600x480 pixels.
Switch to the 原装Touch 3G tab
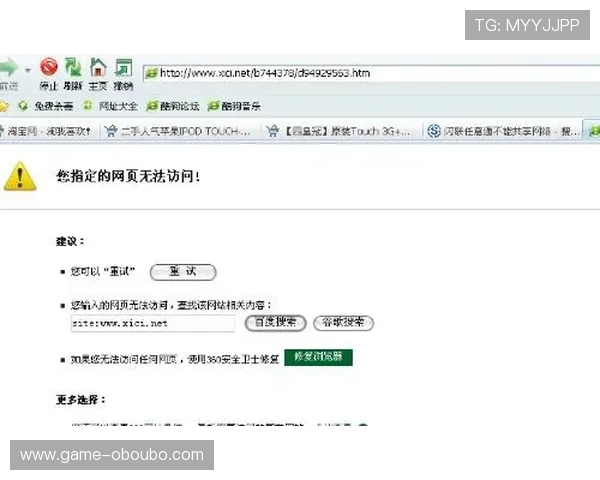pyautogui.click(x=341, y=131)
